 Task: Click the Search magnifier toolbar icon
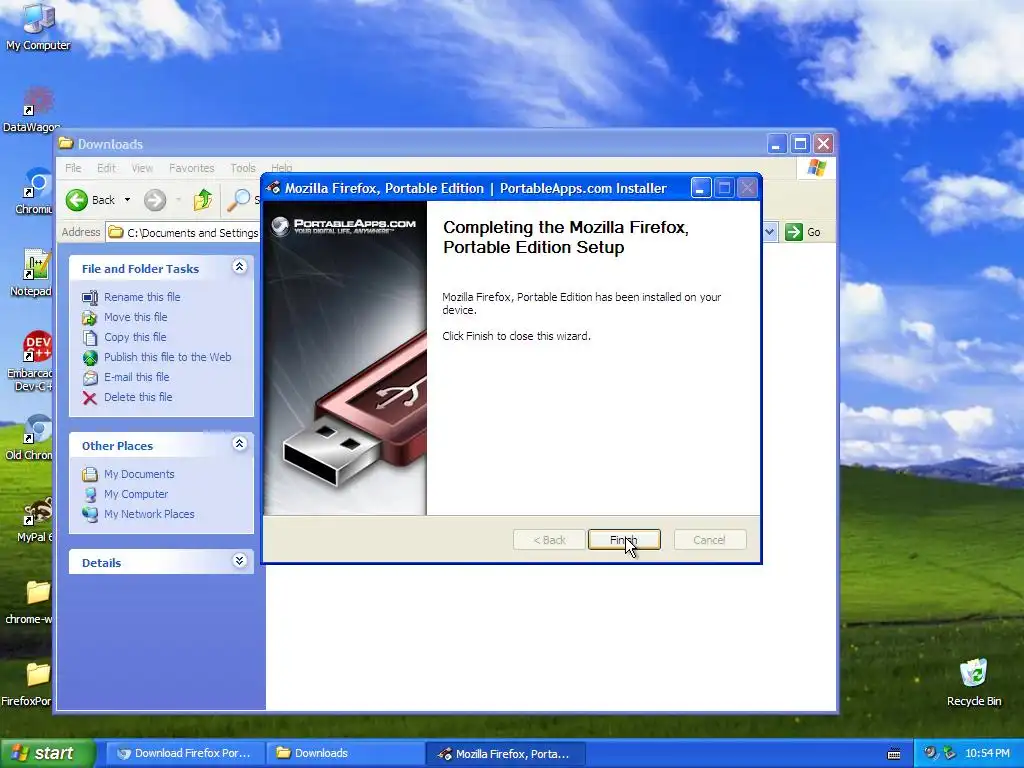238,200
